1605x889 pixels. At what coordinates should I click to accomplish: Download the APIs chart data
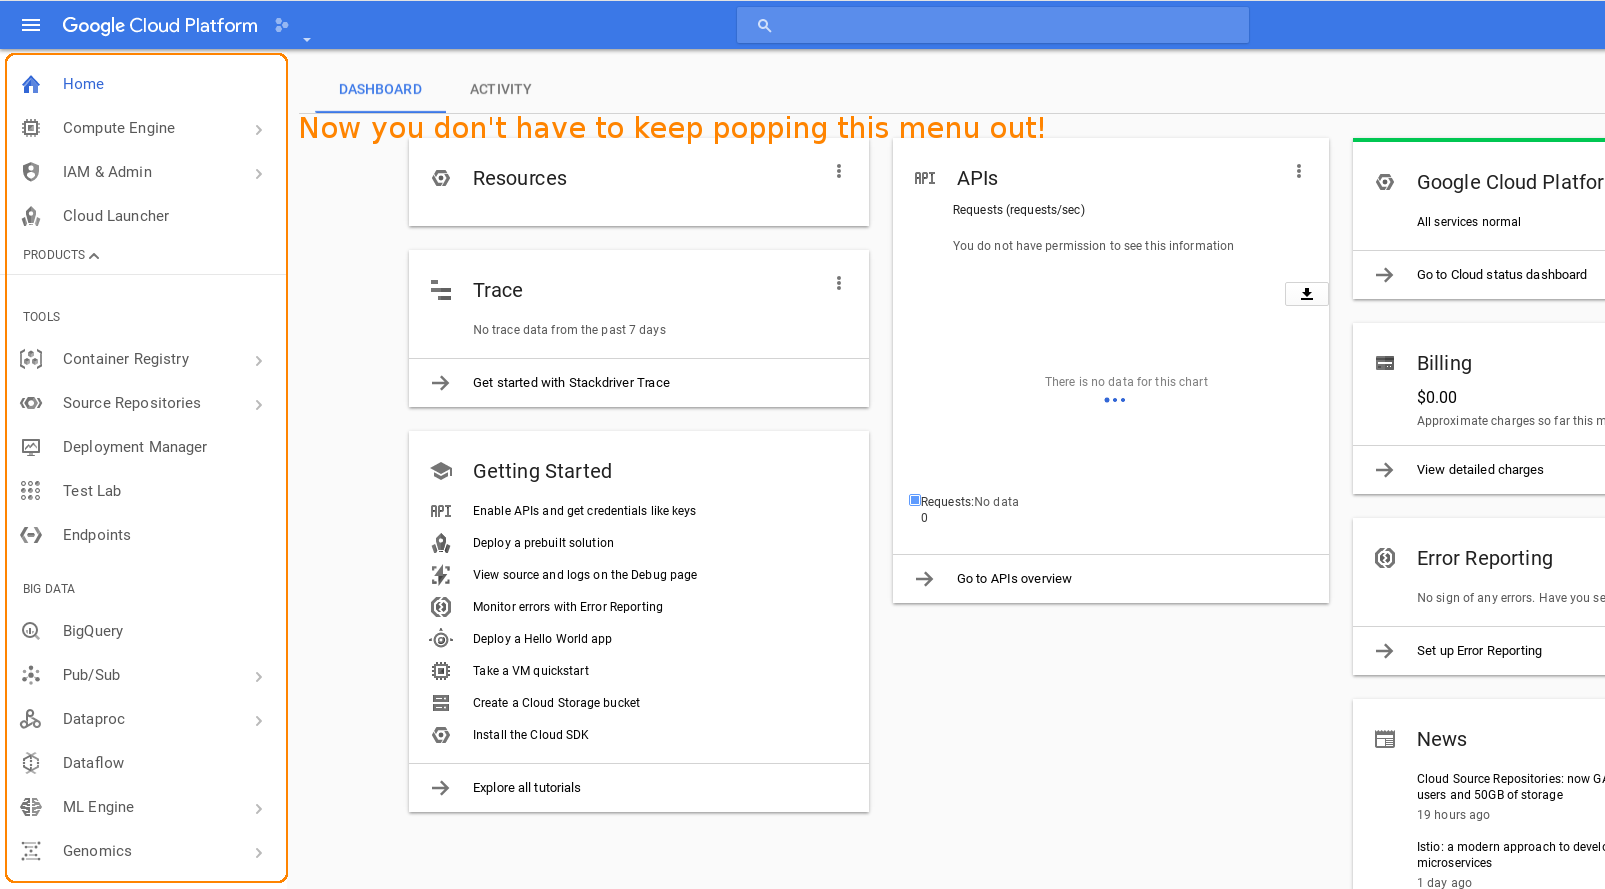tap(1307, 294)
